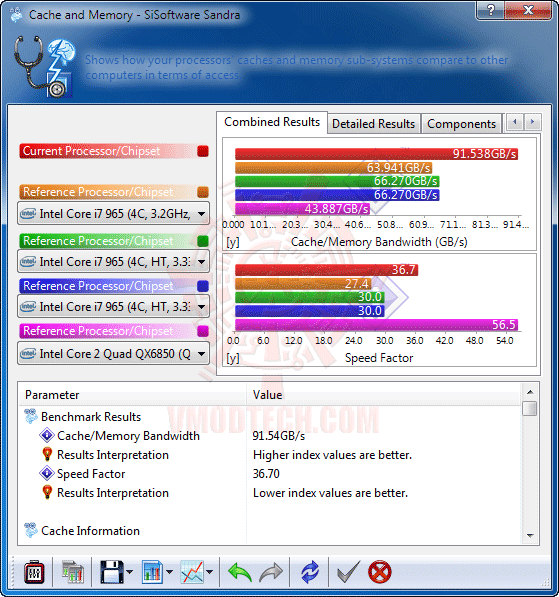The width and height of the screenshot is (559, 597).
Task: Open the Intel Core i7 965 3.2GHz dropdown
Action: point(113,214)
